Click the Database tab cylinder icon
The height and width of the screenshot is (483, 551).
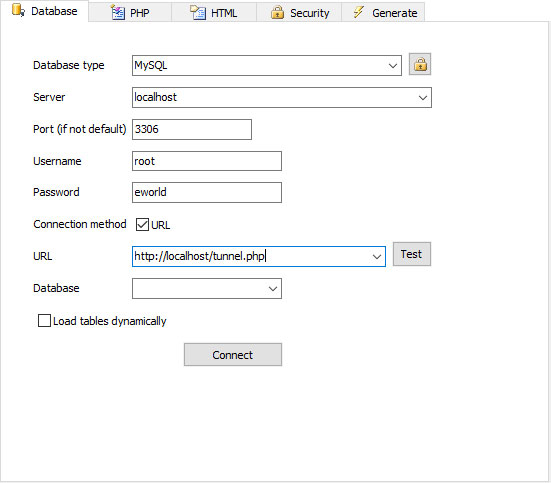coord(18,10)
